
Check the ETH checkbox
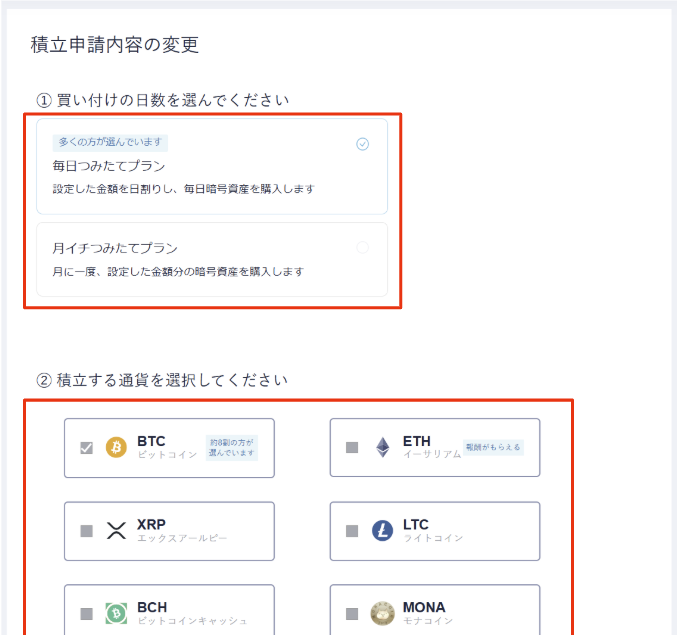tap(352, 447)
